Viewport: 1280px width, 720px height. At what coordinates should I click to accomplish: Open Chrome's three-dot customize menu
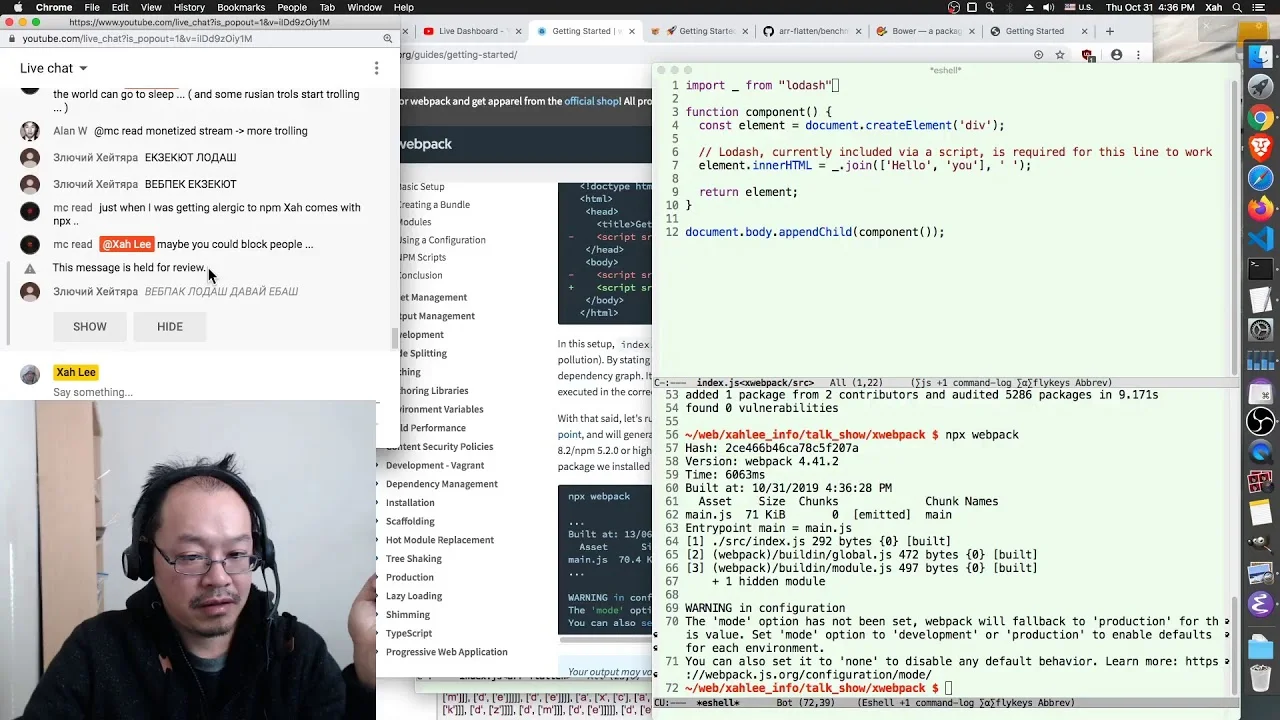(1138, 55)
